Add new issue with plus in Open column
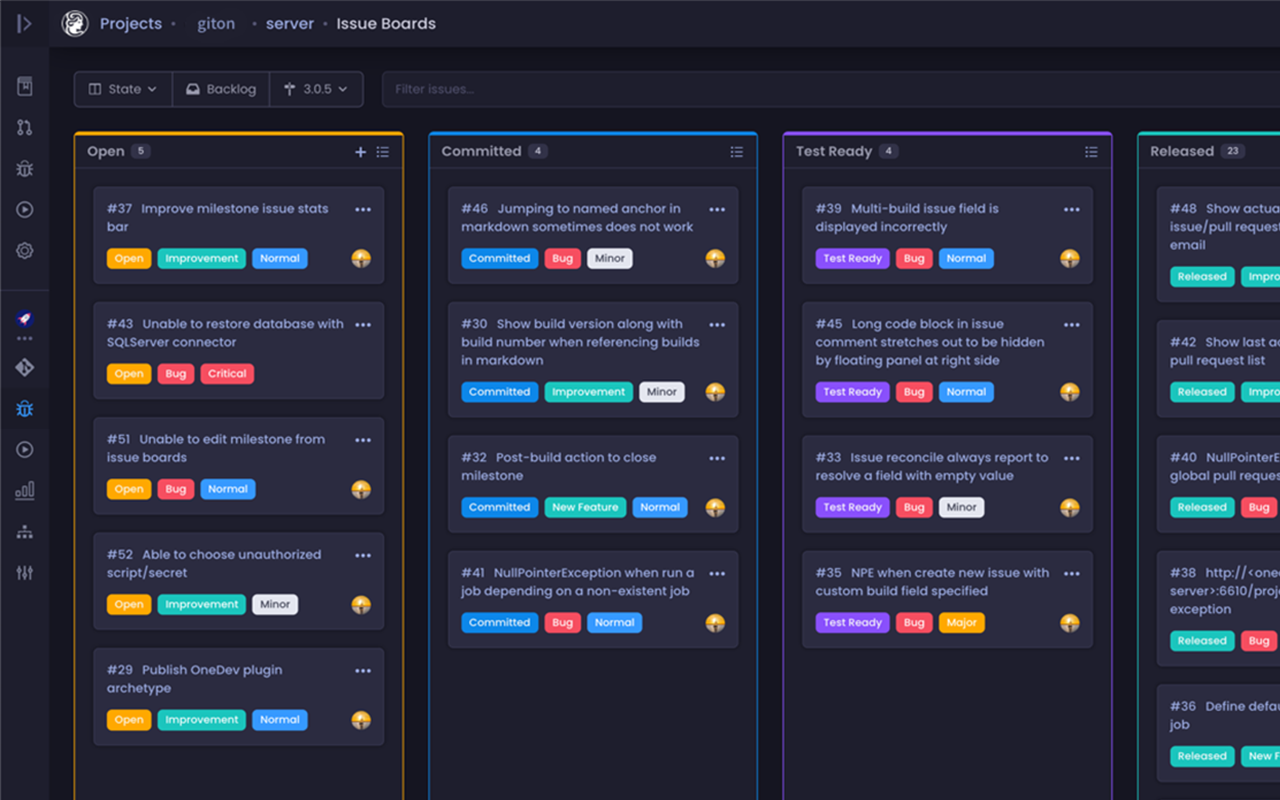Image resolution: width=1280 pixels, height=800 pixels. tap(361, 152)
